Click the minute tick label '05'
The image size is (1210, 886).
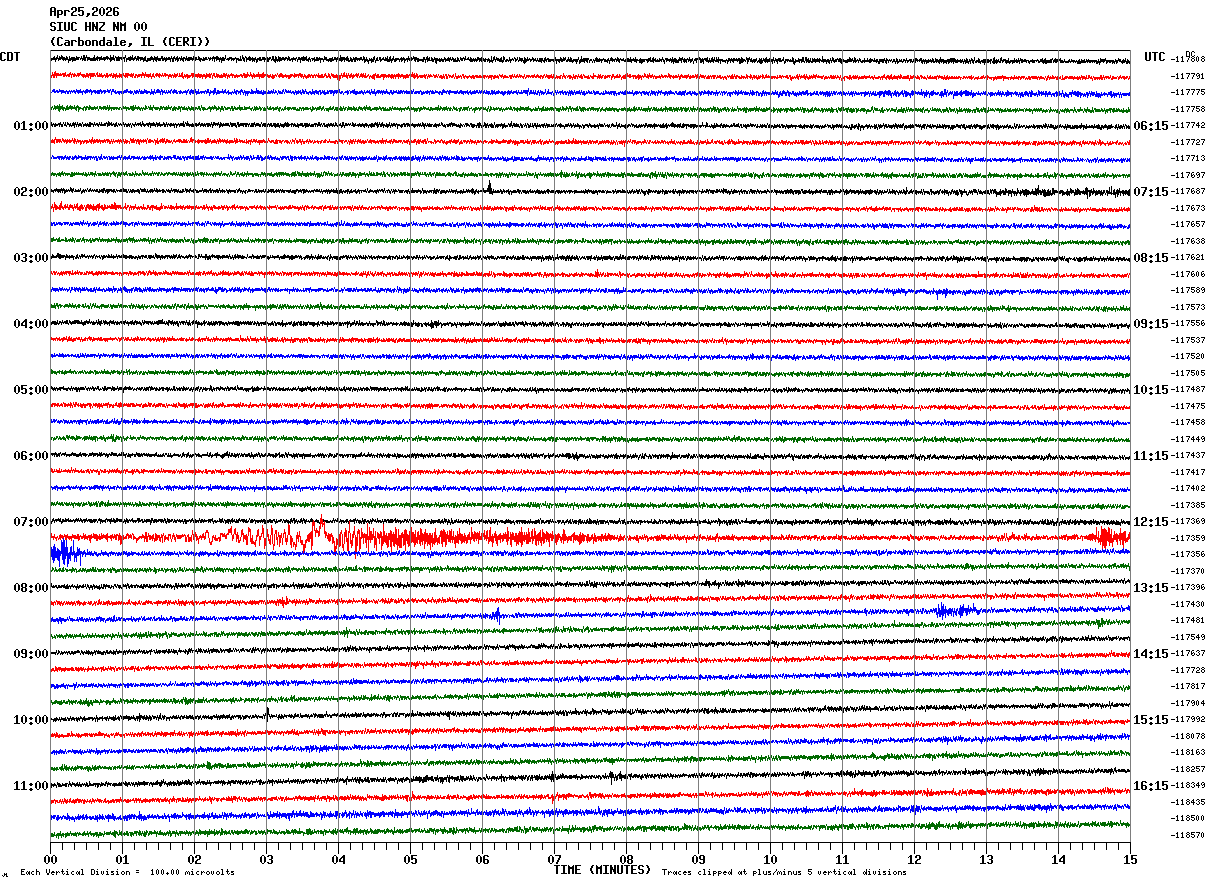[410, 859]
